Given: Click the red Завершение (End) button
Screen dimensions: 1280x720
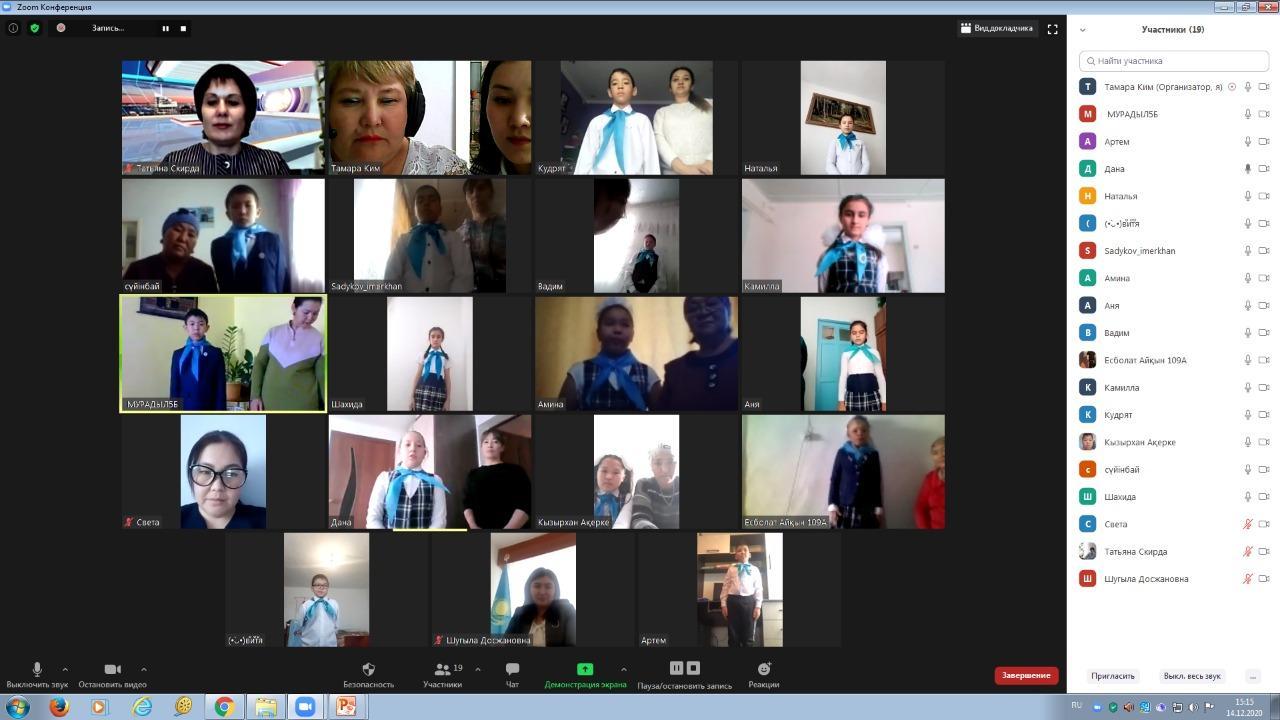Looking at the screenshot, I should click(1026, 675).
